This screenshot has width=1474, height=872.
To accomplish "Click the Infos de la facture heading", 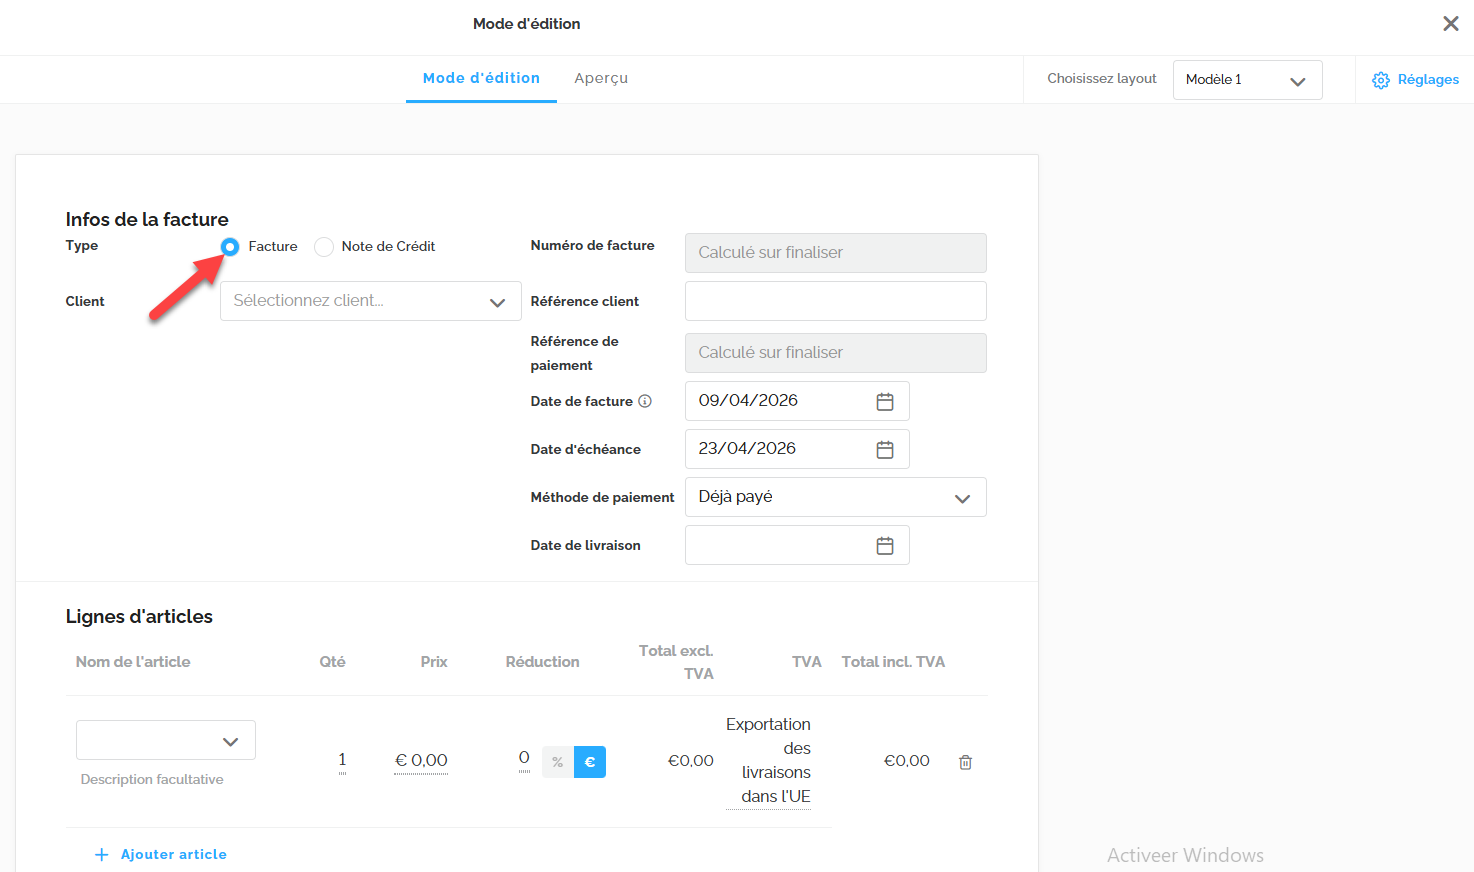I will click(x=147, y=219).
